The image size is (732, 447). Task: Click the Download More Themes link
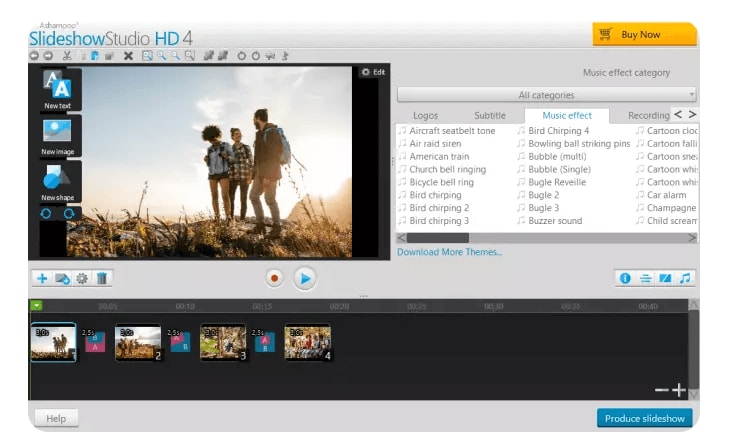click(x=450, y=252)
